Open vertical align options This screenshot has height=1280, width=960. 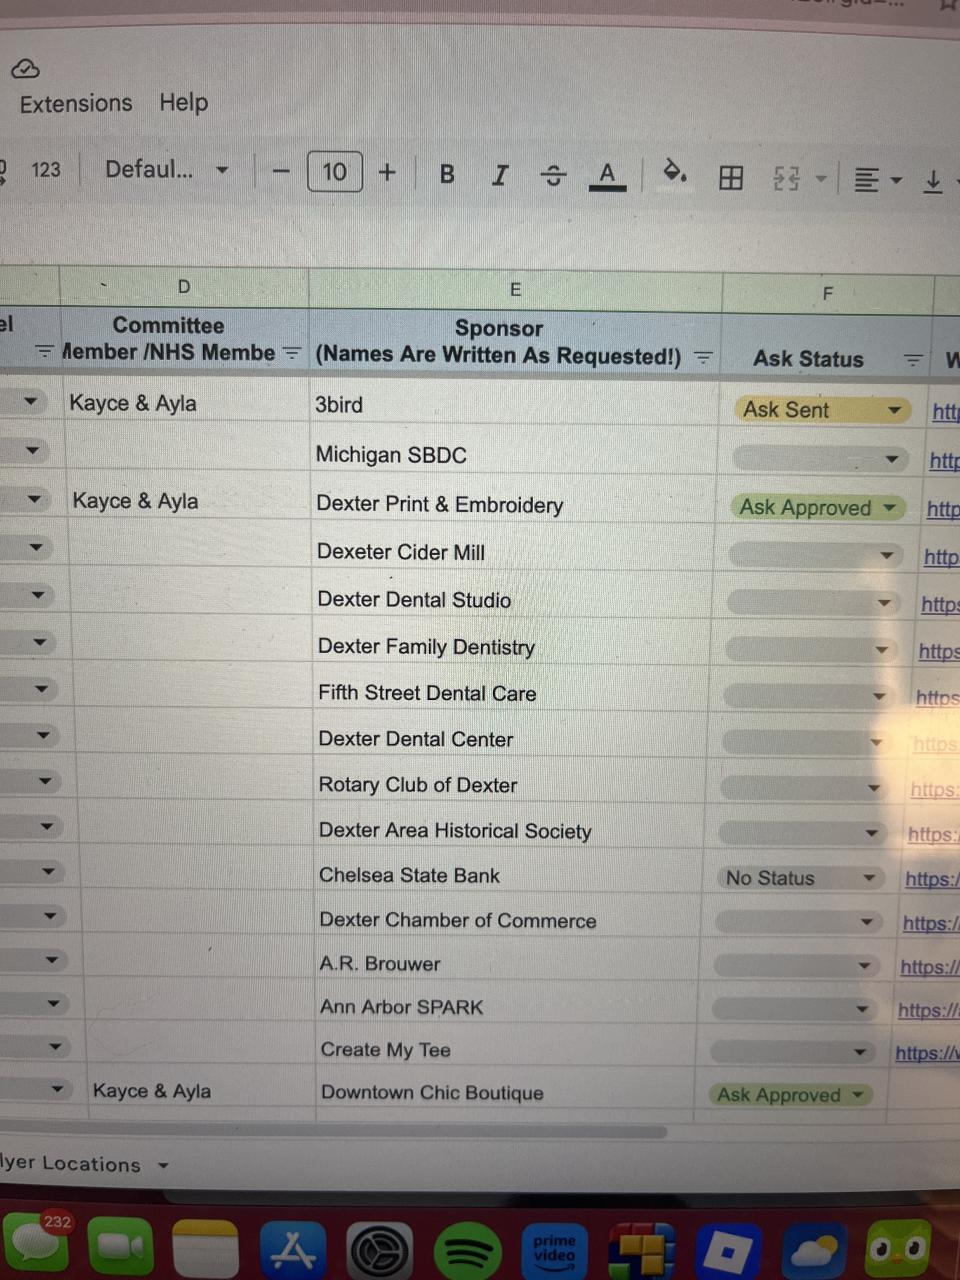tap(932, 181)
